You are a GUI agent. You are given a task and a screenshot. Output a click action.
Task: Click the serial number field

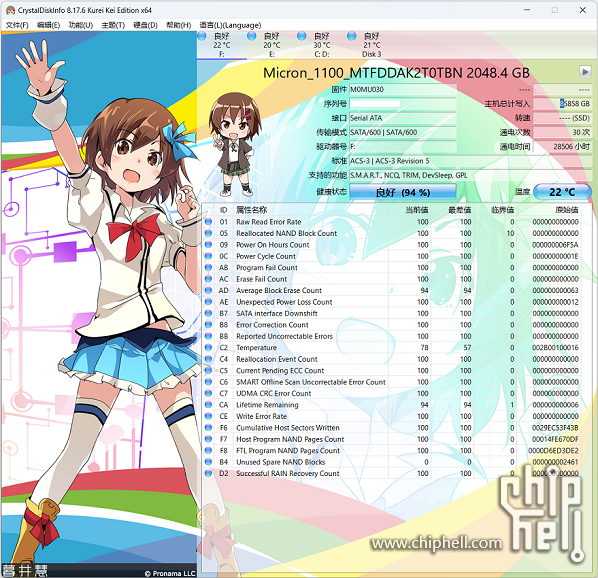[x=403, y=104]
